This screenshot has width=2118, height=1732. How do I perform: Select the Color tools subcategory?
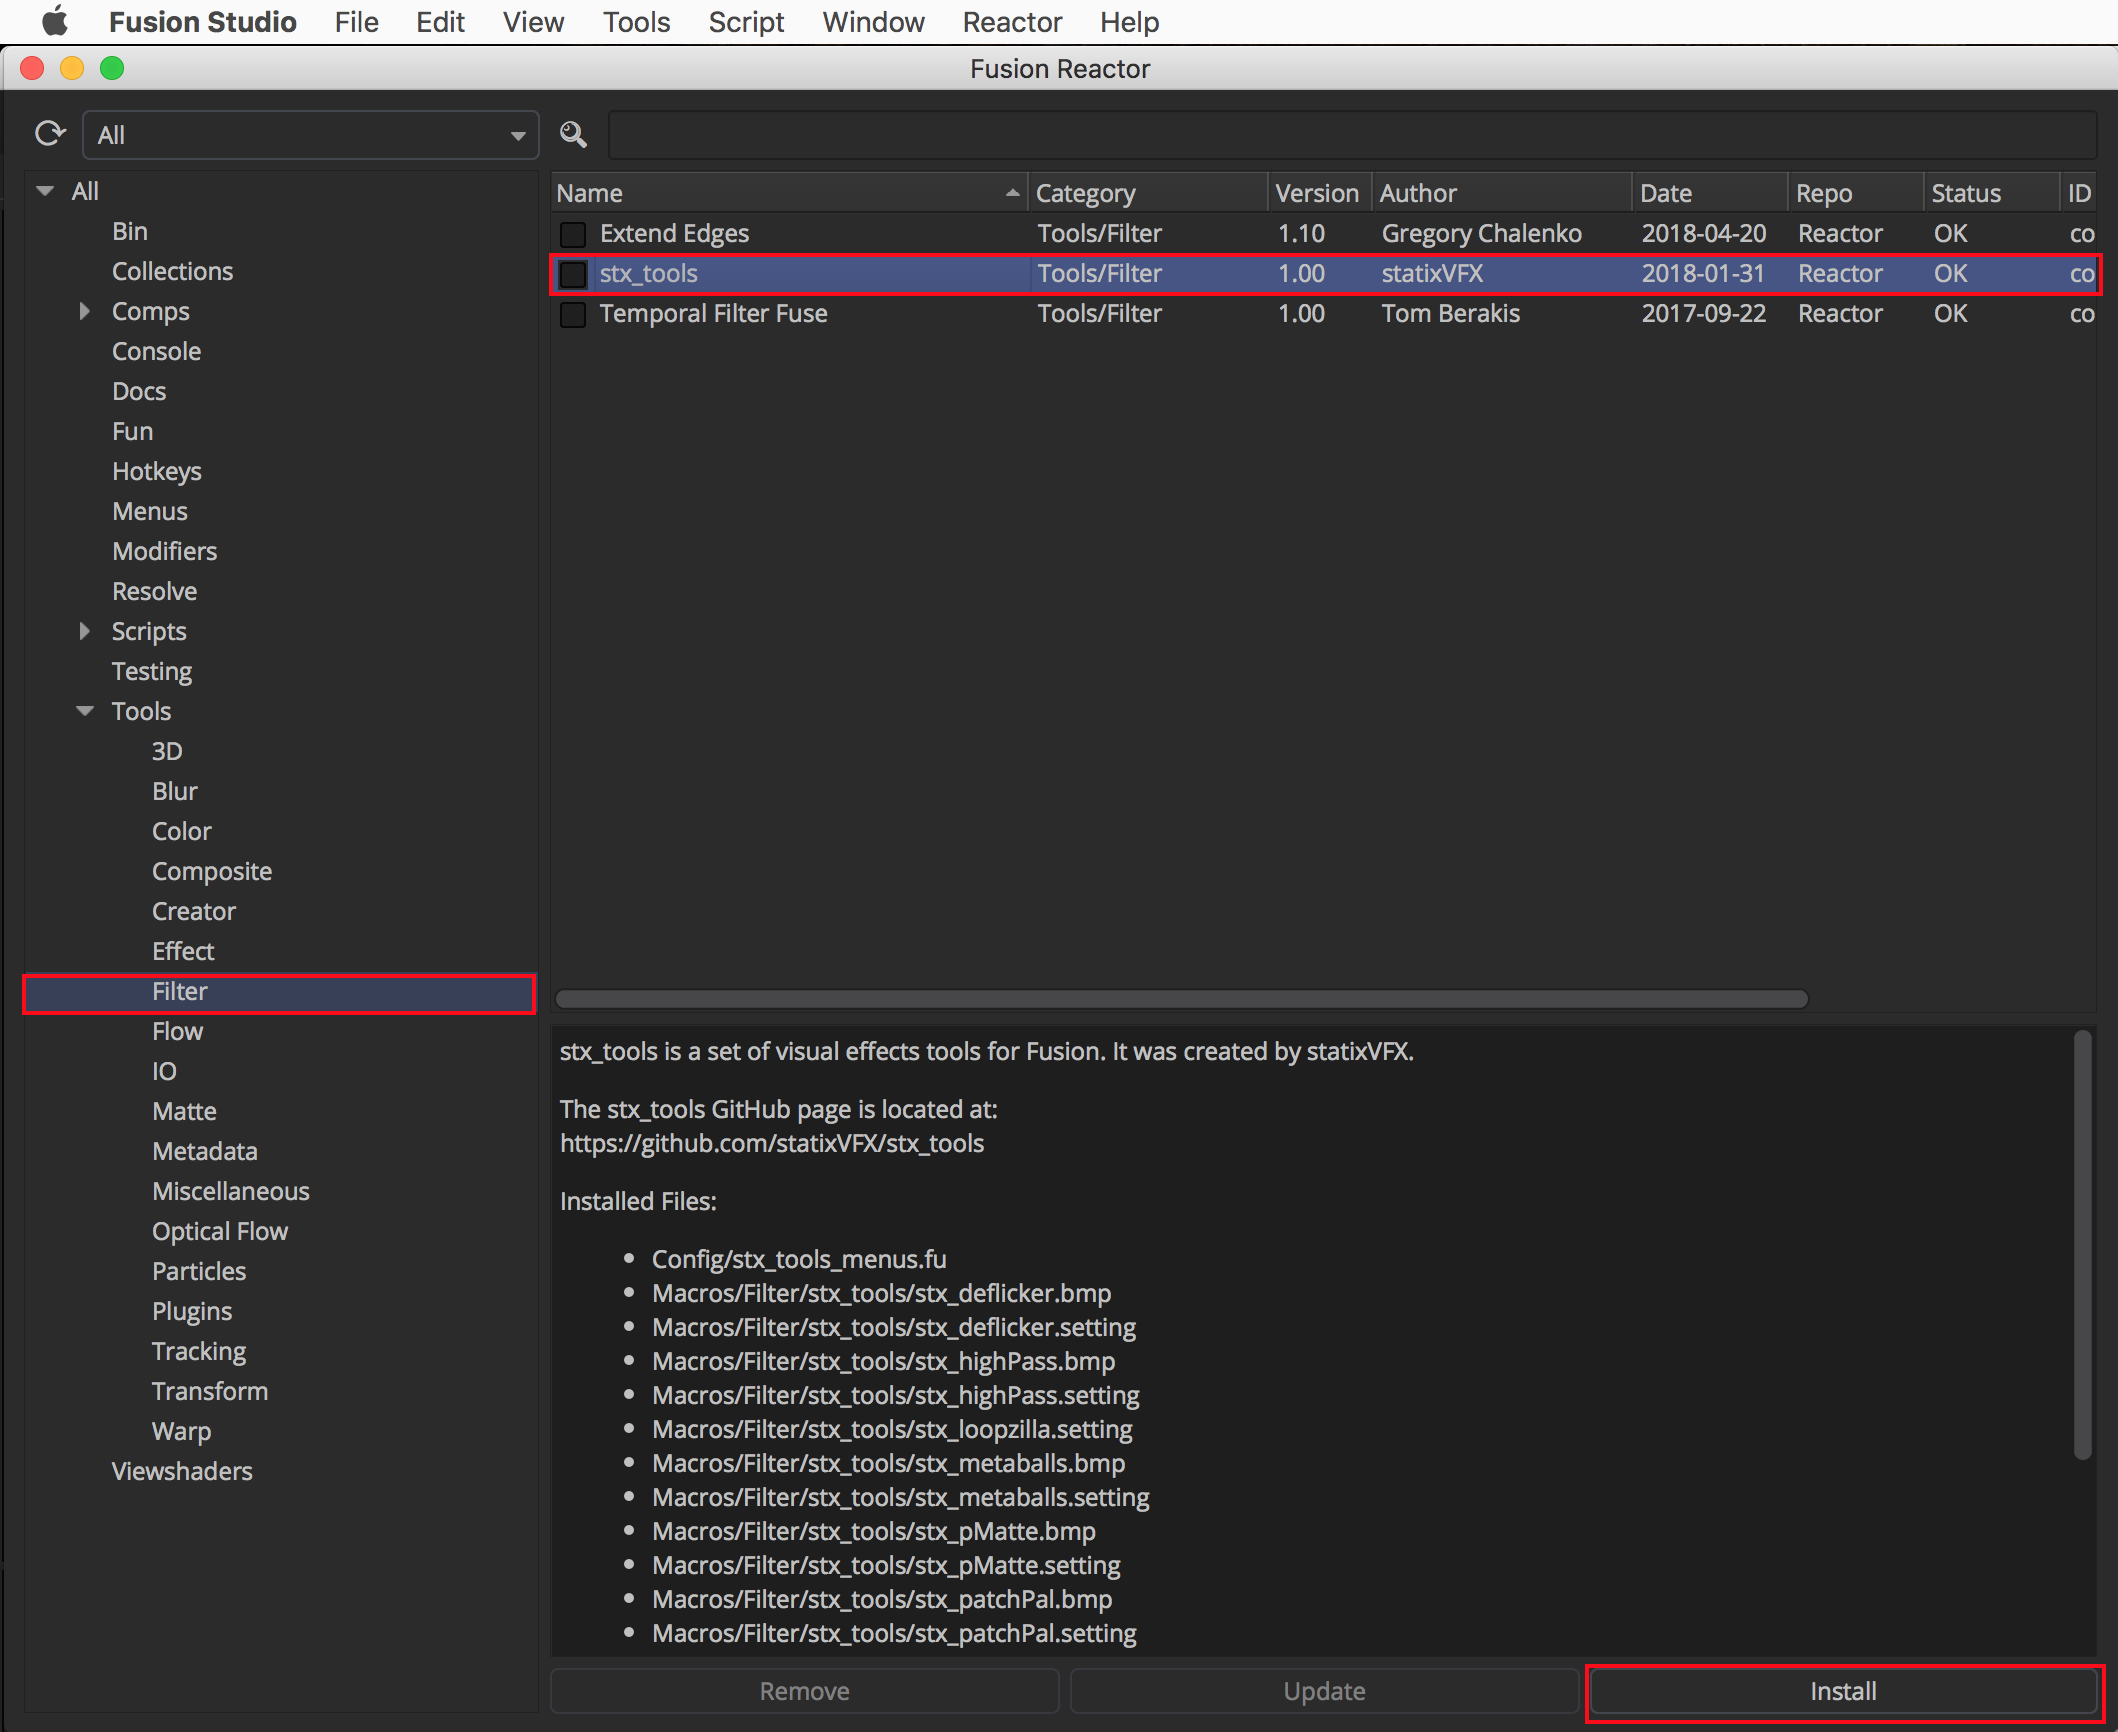click(x=181, y=831)
